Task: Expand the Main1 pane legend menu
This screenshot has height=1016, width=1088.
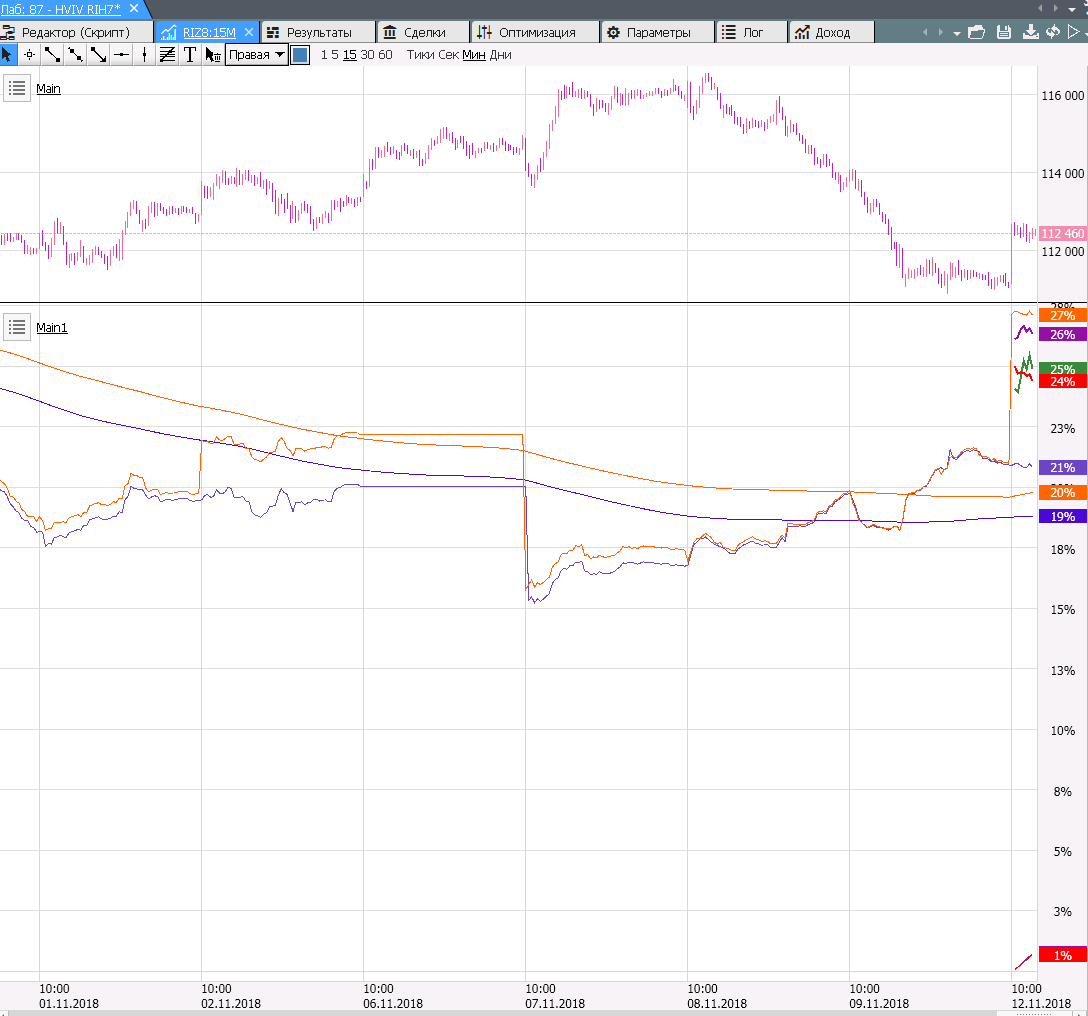Action: click(17, 327)
